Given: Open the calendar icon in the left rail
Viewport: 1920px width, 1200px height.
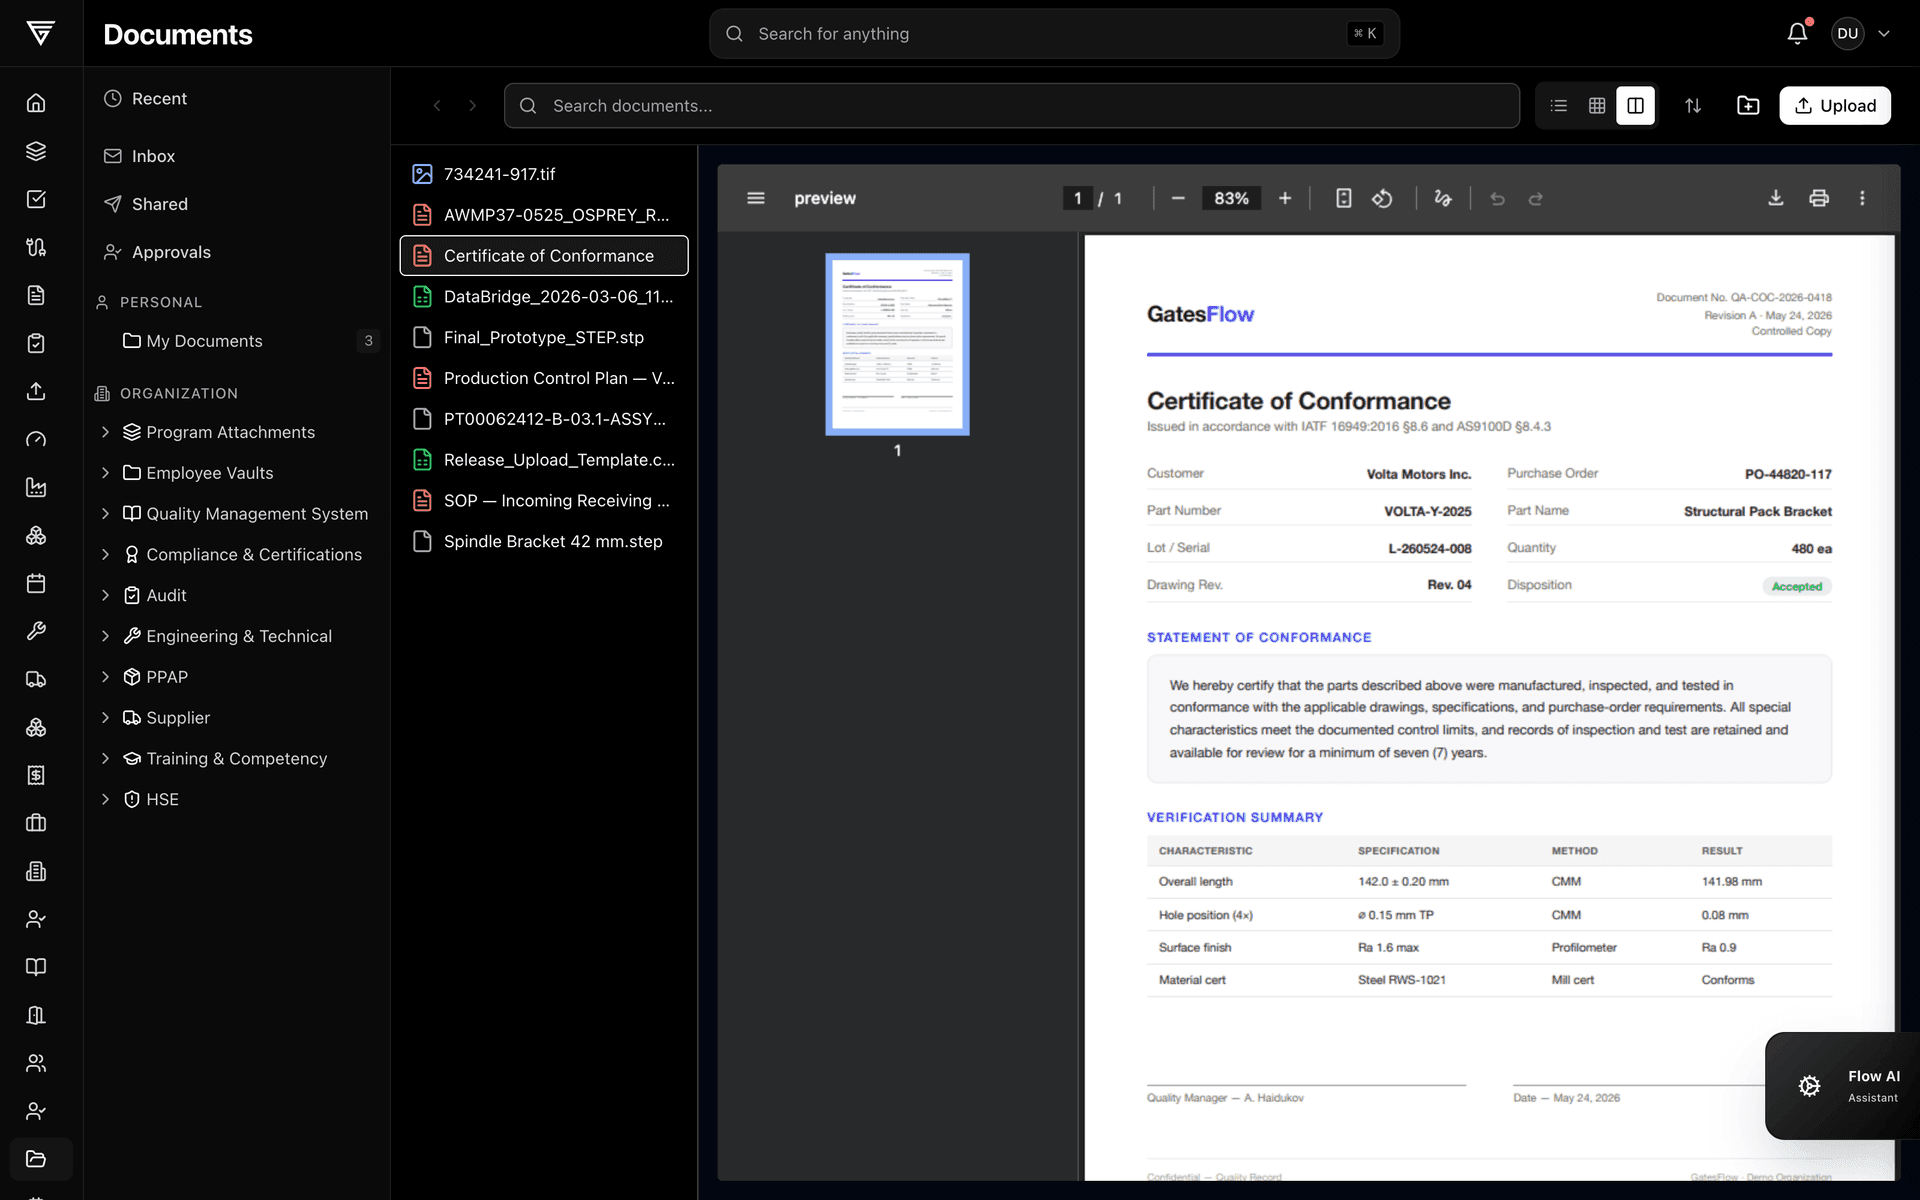Looking at the screenshot, I should click(x=36, y=583).
